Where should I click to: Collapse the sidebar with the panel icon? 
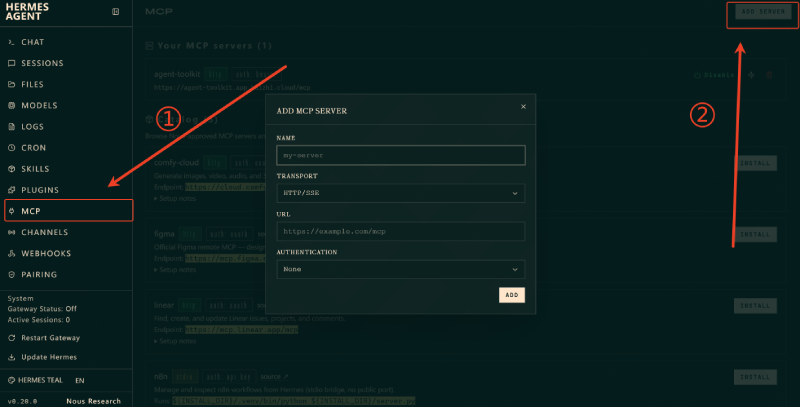tap(115, 12)
